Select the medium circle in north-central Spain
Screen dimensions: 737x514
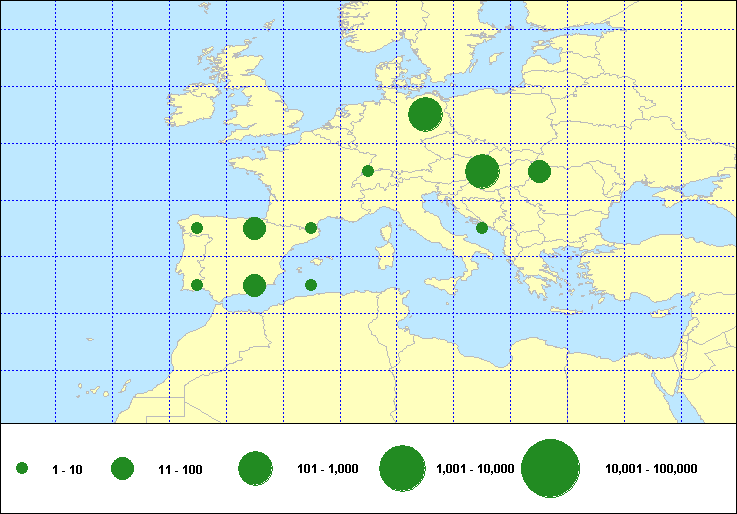[254, 228]
